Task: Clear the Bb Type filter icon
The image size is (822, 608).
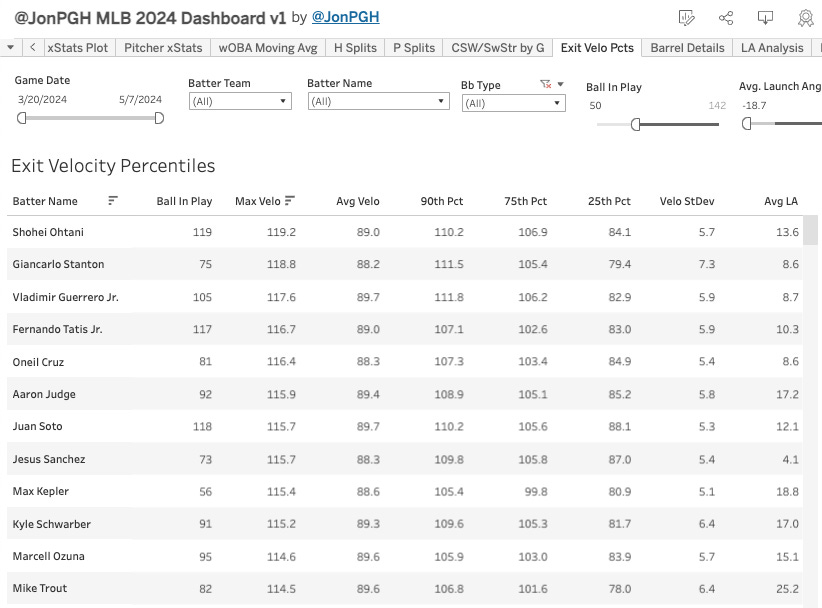Action: click(546, 84)
